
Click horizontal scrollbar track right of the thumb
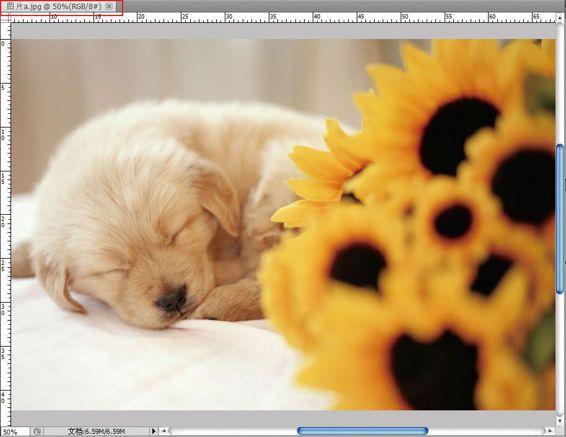[x=487, y=431]
